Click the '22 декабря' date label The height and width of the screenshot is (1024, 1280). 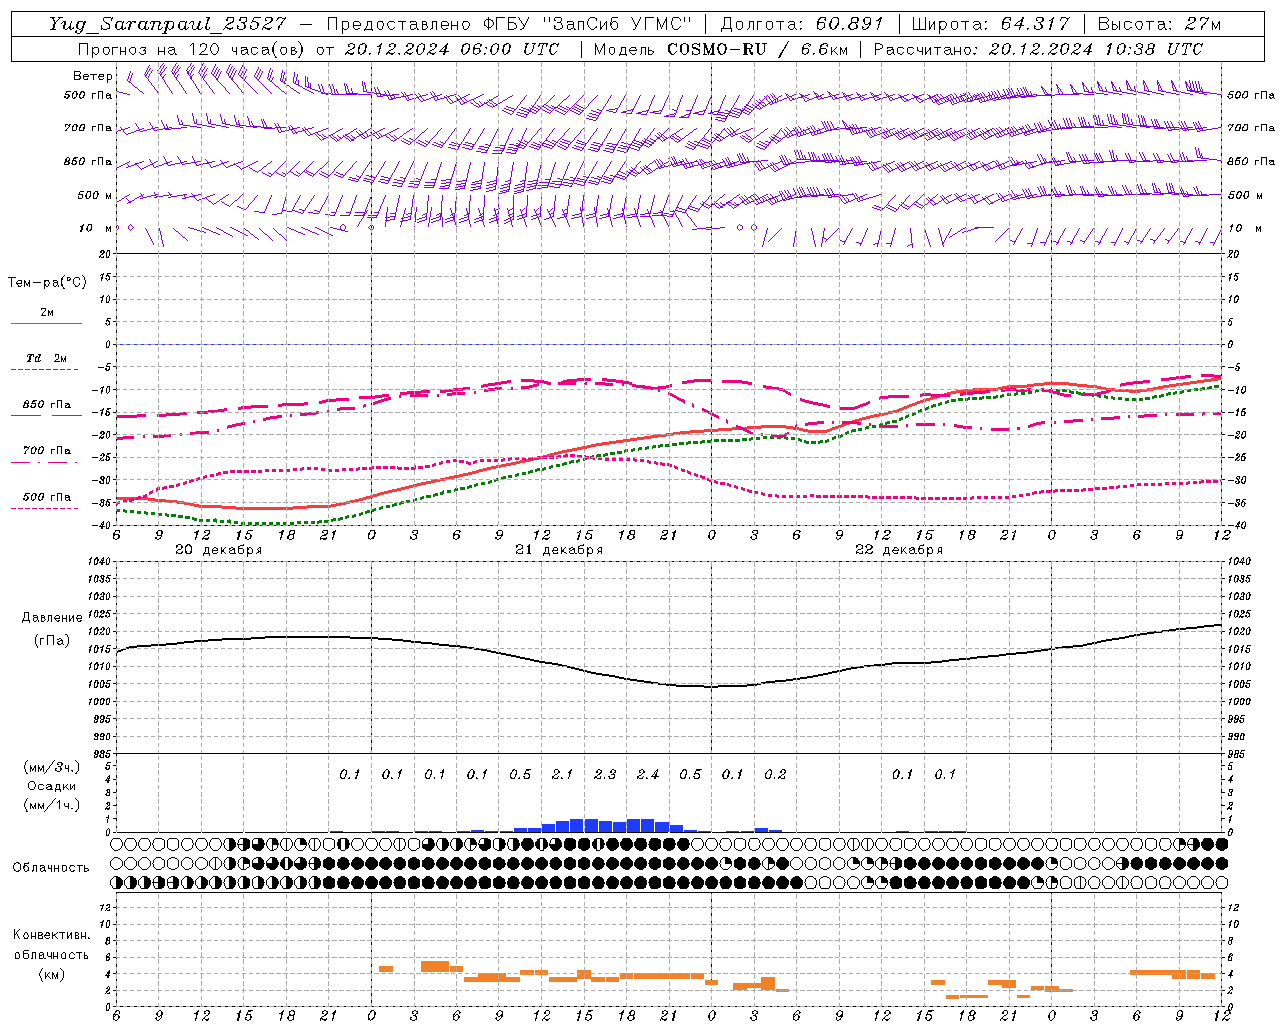click(899, 550)
